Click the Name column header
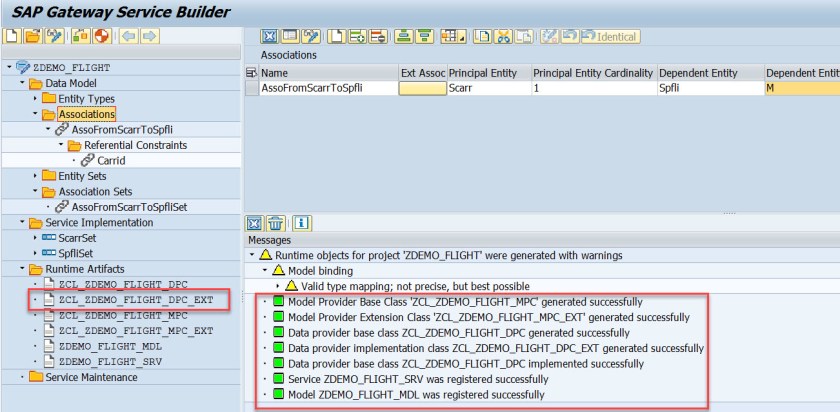This screenshot has width=840, height=412. (328, 73)
